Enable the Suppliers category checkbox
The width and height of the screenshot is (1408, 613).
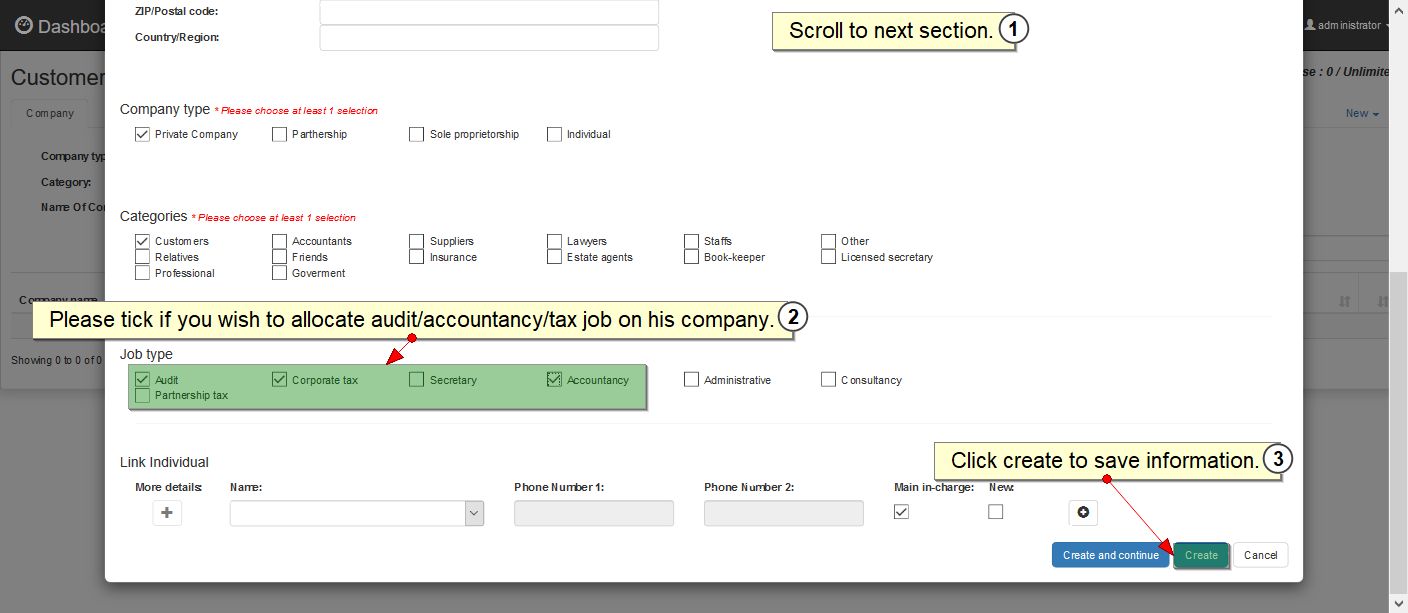[x=417, y=241]
